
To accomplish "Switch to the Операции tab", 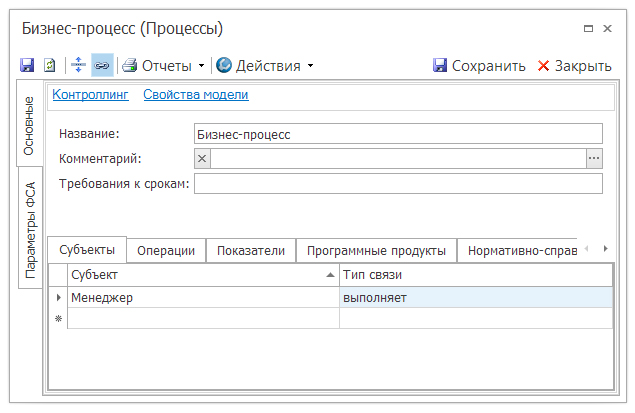I will coord(166,251).
